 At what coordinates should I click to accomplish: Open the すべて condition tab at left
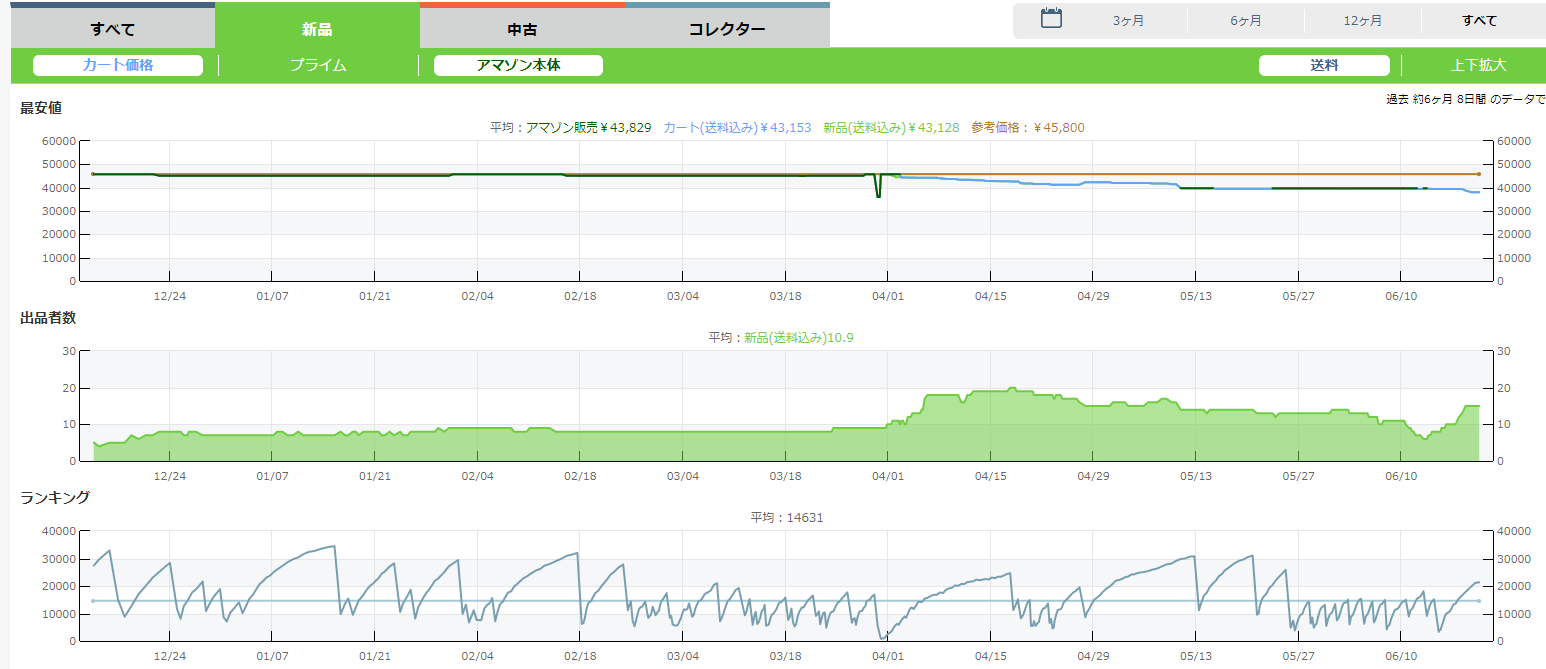[113, 28]
